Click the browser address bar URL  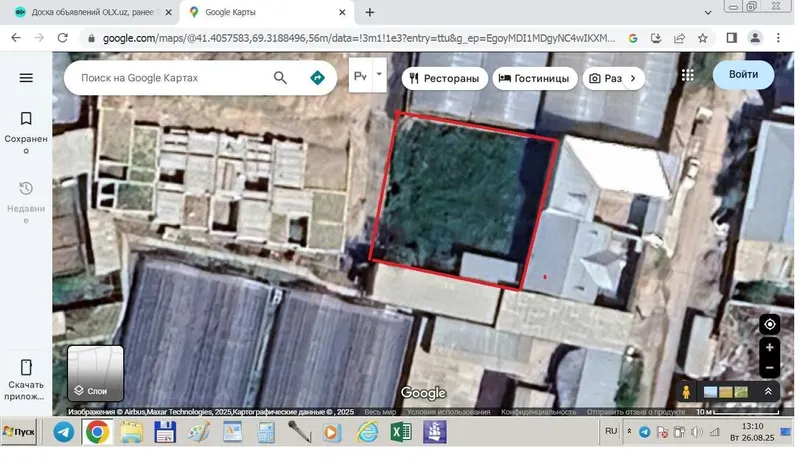[359, 38]
